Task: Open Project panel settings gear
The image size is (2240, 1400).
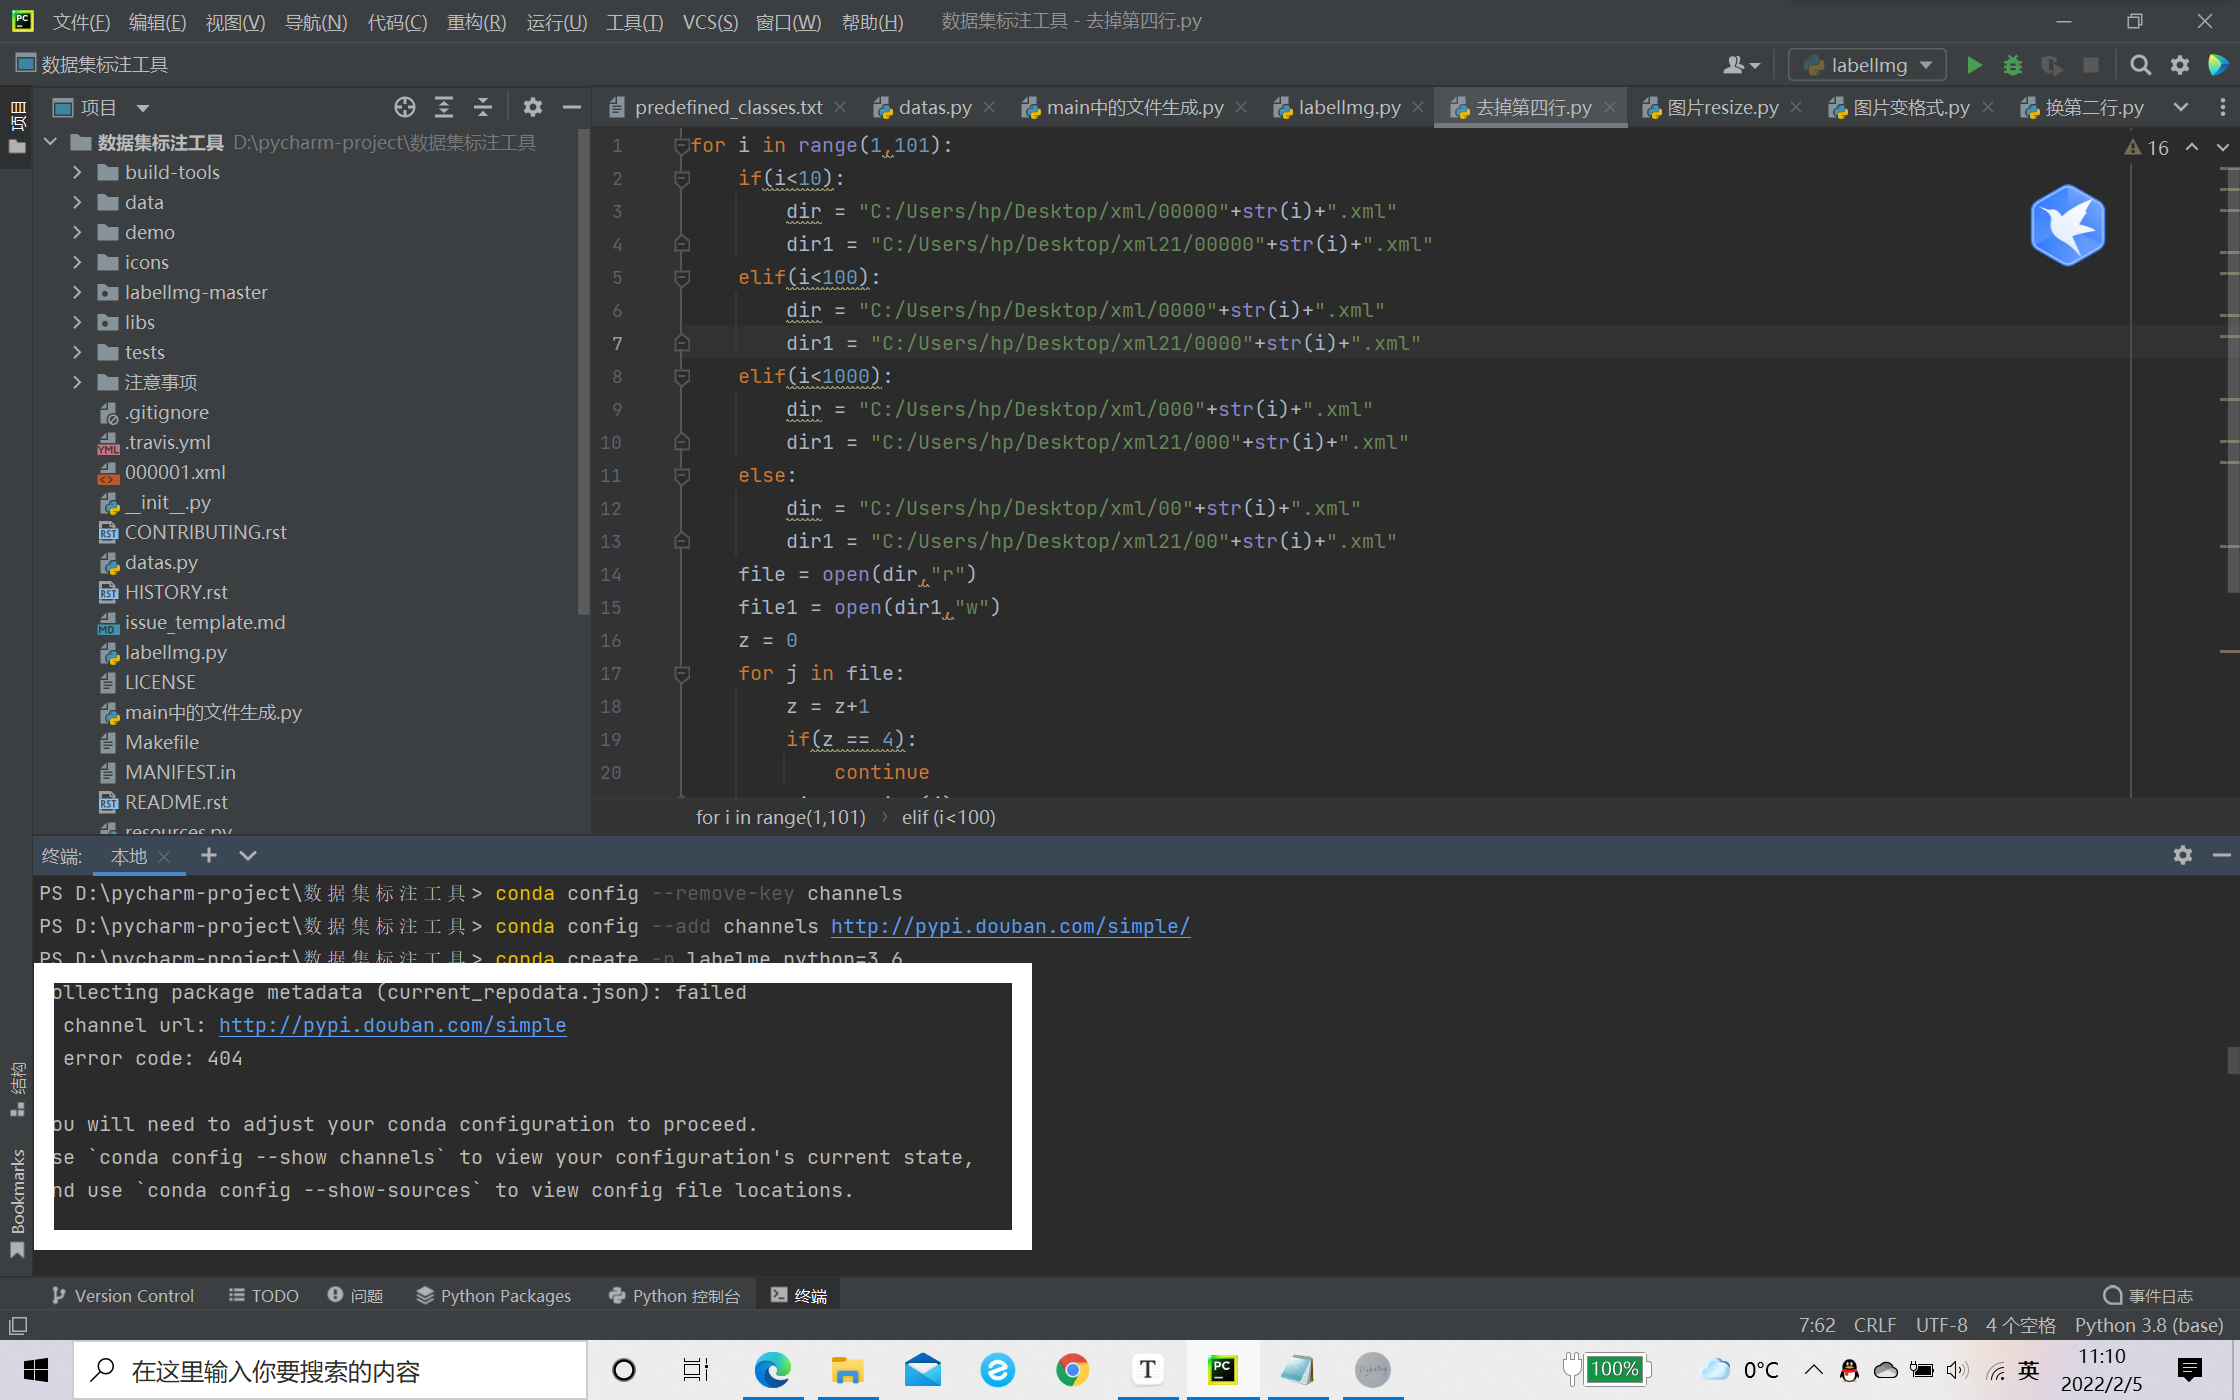Action: 532,107
